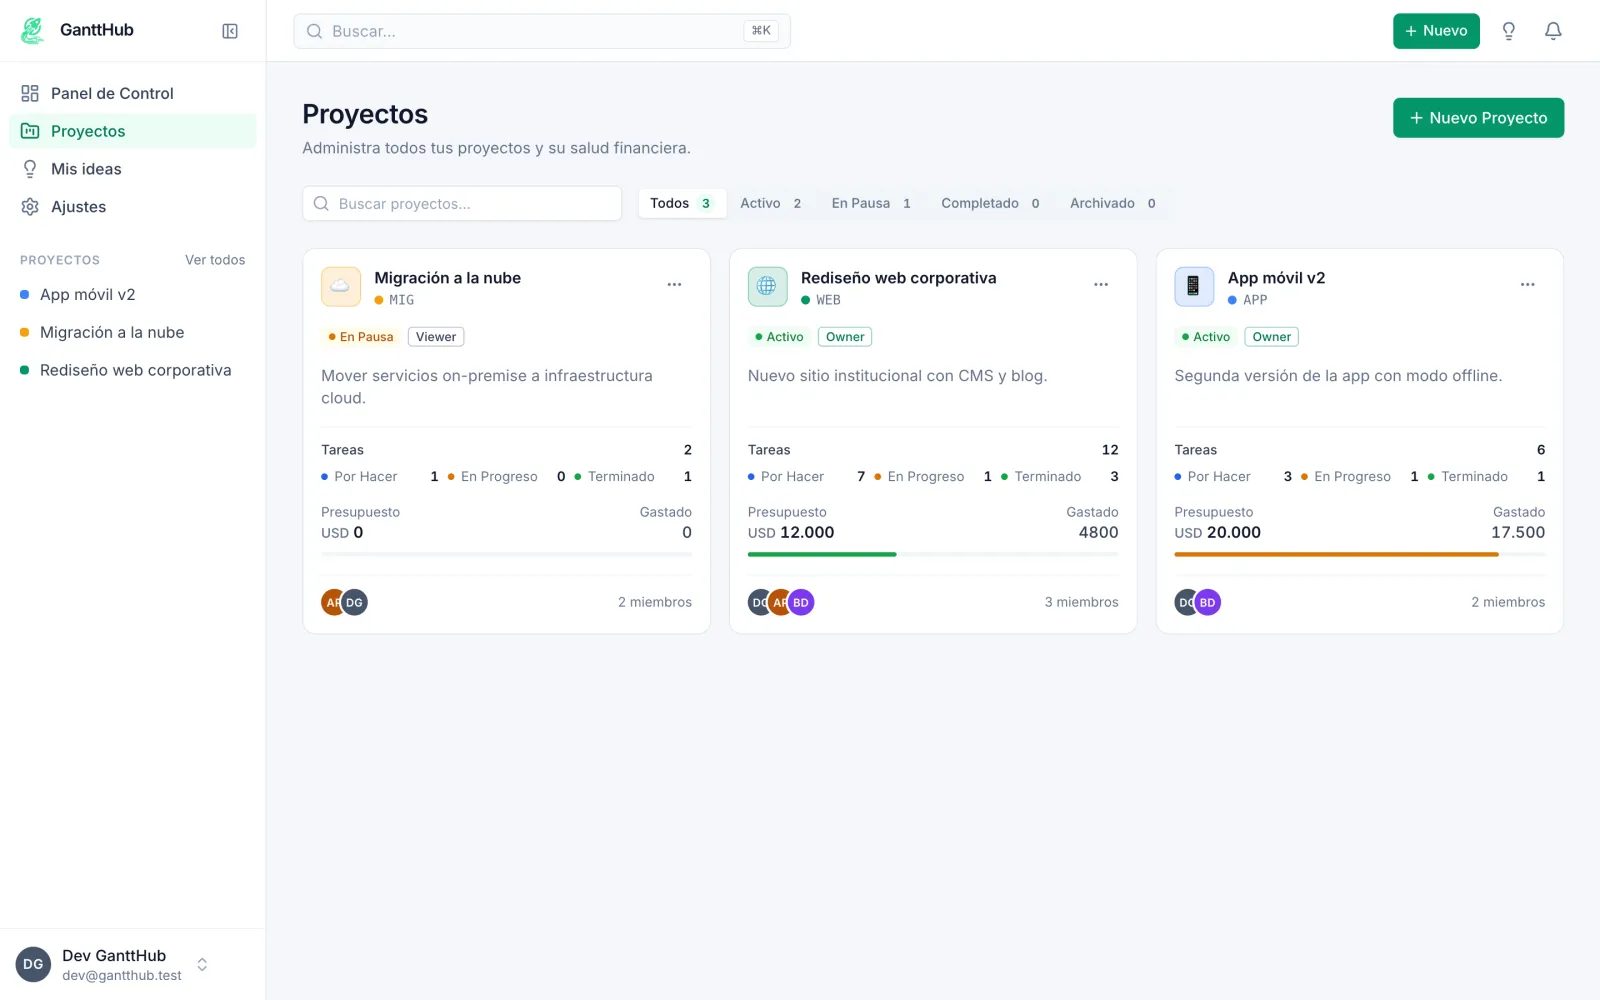Focus the Buscar proyectos field
This screenshot has width=1600, height=1000.
tap(462, 204)
